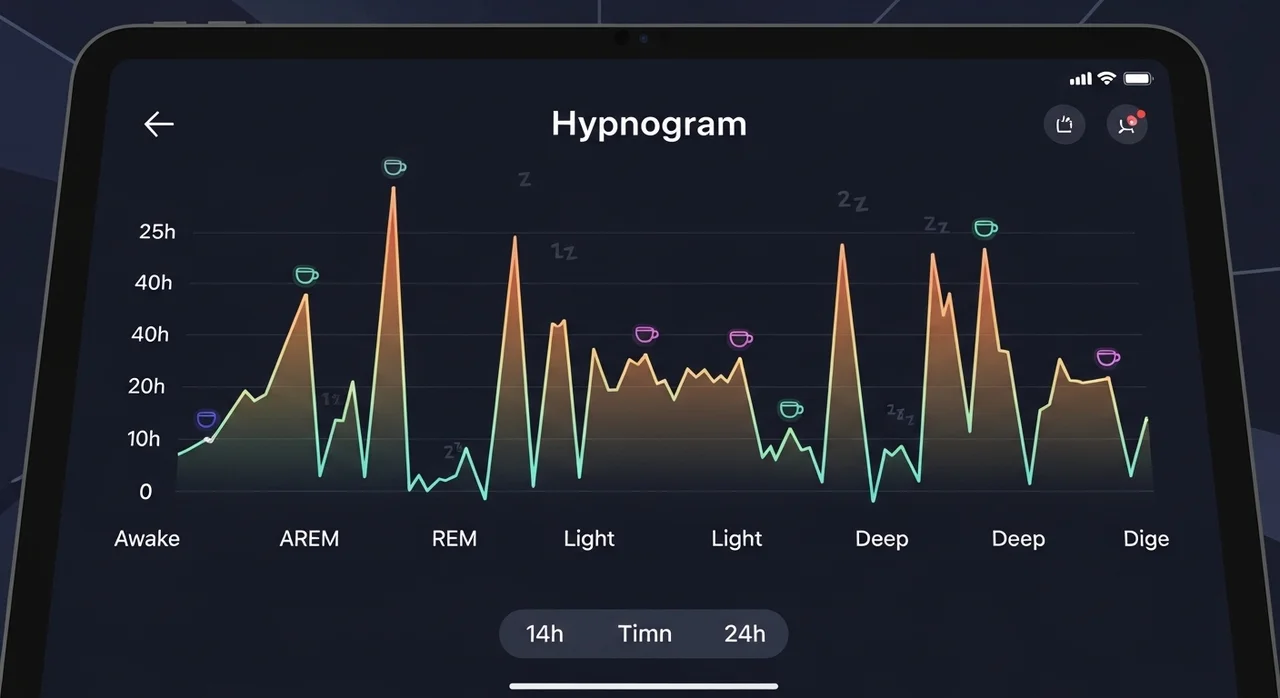The height and width of the screenshot is (698, 1280).
Task: Select the green cup marker in the low valley before Deep
Action: pyautogui.click(x=790, y=409)
